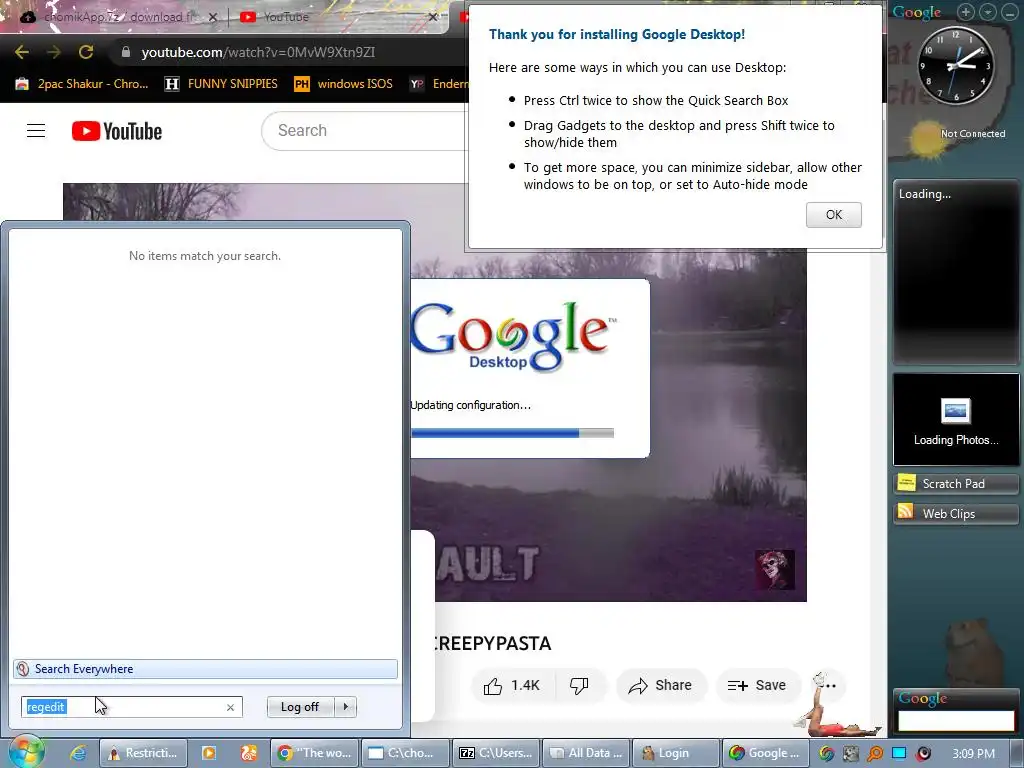Like the video showing 1.4K likes
This screenshot has height=768, width=1024.
(x=513, y=685)
